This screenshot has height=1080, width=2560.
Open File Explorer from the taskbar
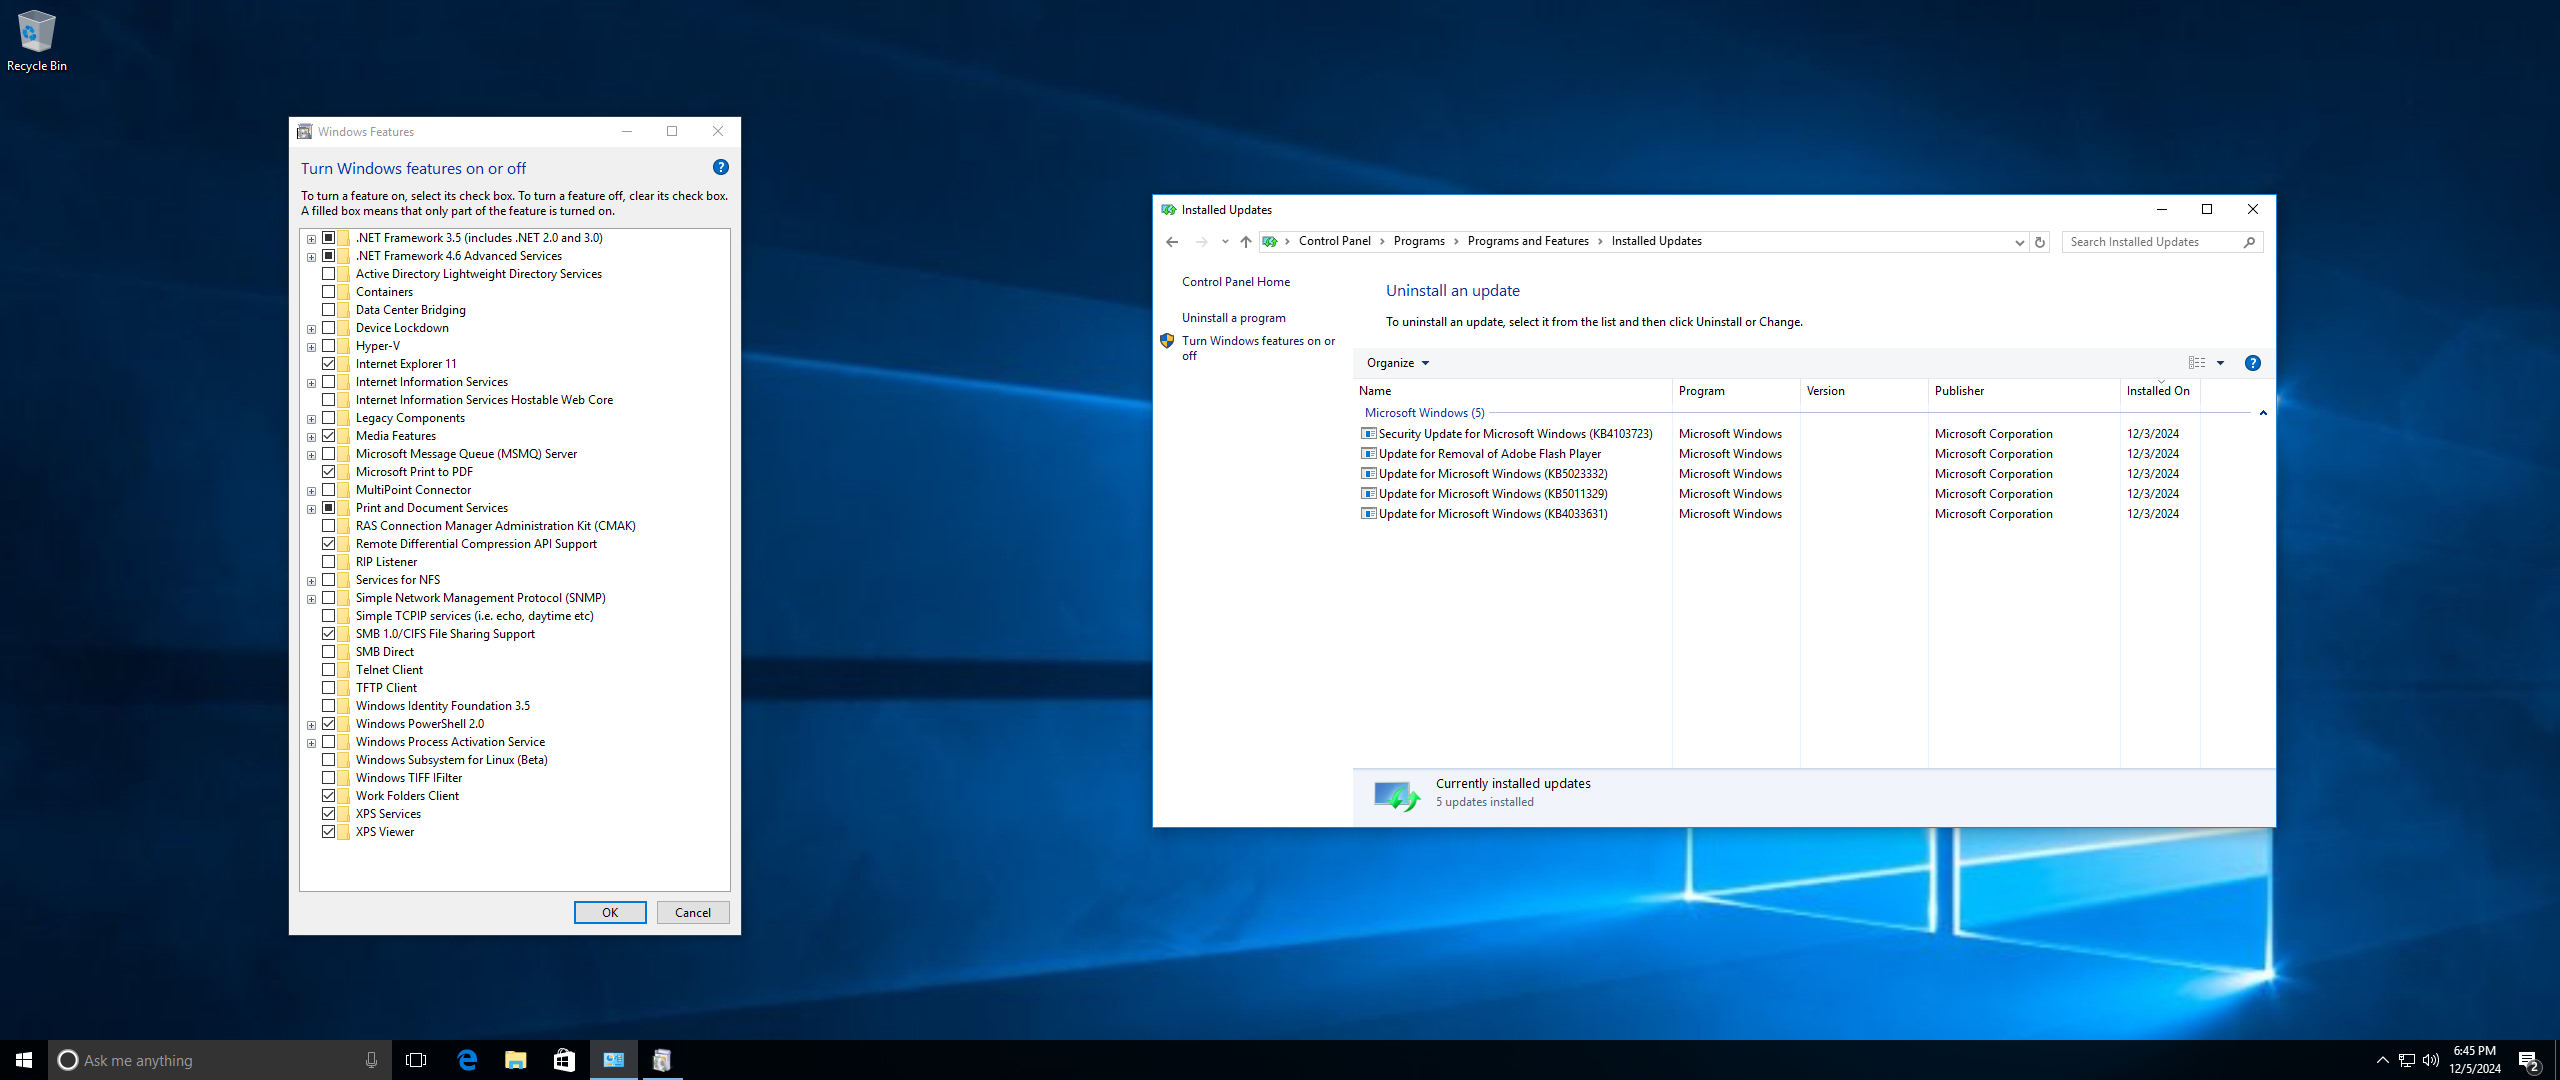(x=516, y=1060)
